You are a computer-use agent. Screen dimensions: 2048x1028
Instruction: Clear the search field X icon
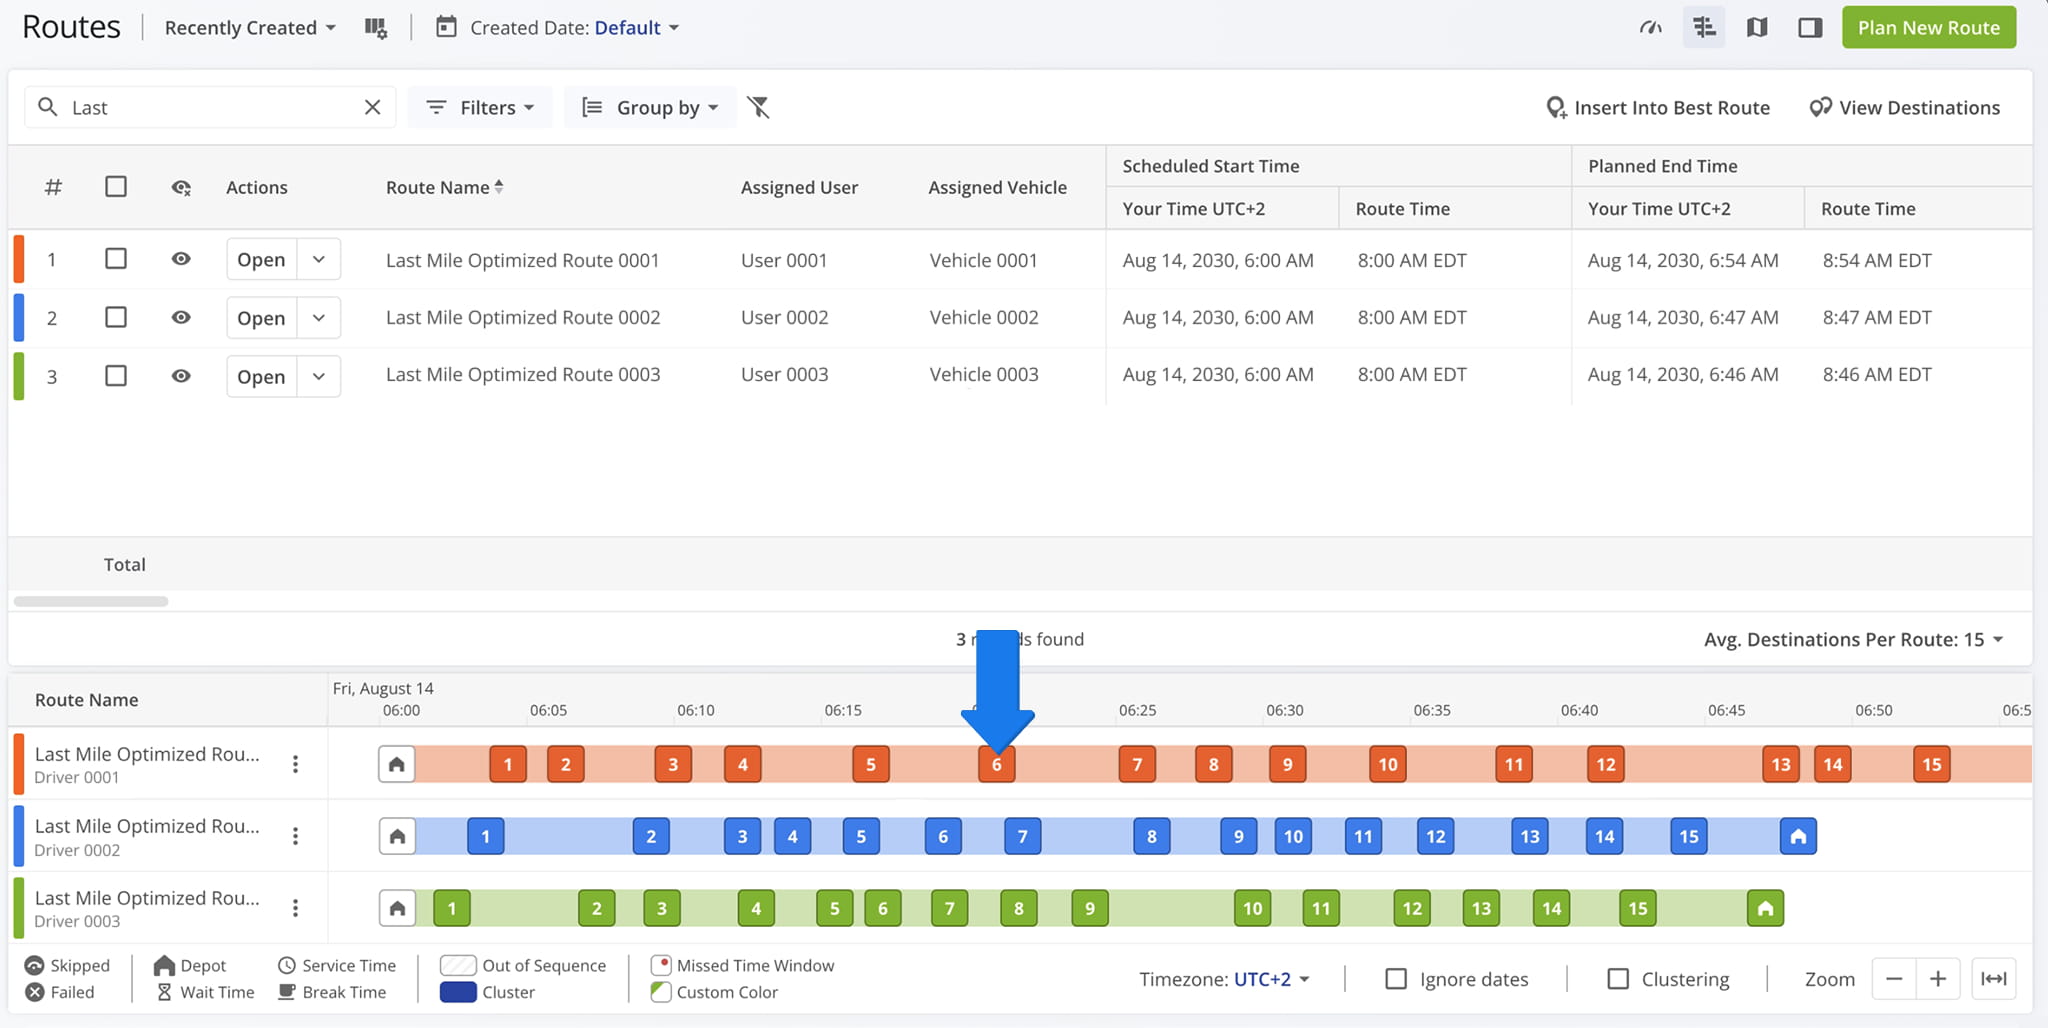(x=372, y=107)
